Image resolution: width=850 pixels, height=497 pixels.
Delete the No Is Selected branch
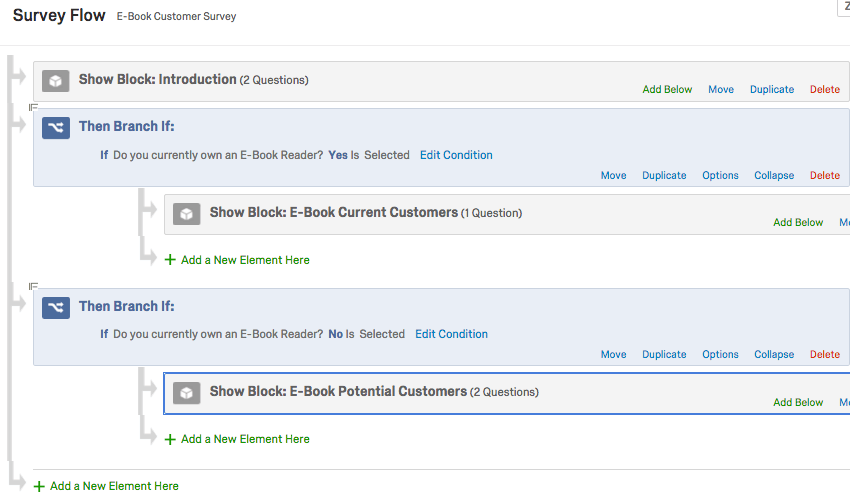pos(825,355)
